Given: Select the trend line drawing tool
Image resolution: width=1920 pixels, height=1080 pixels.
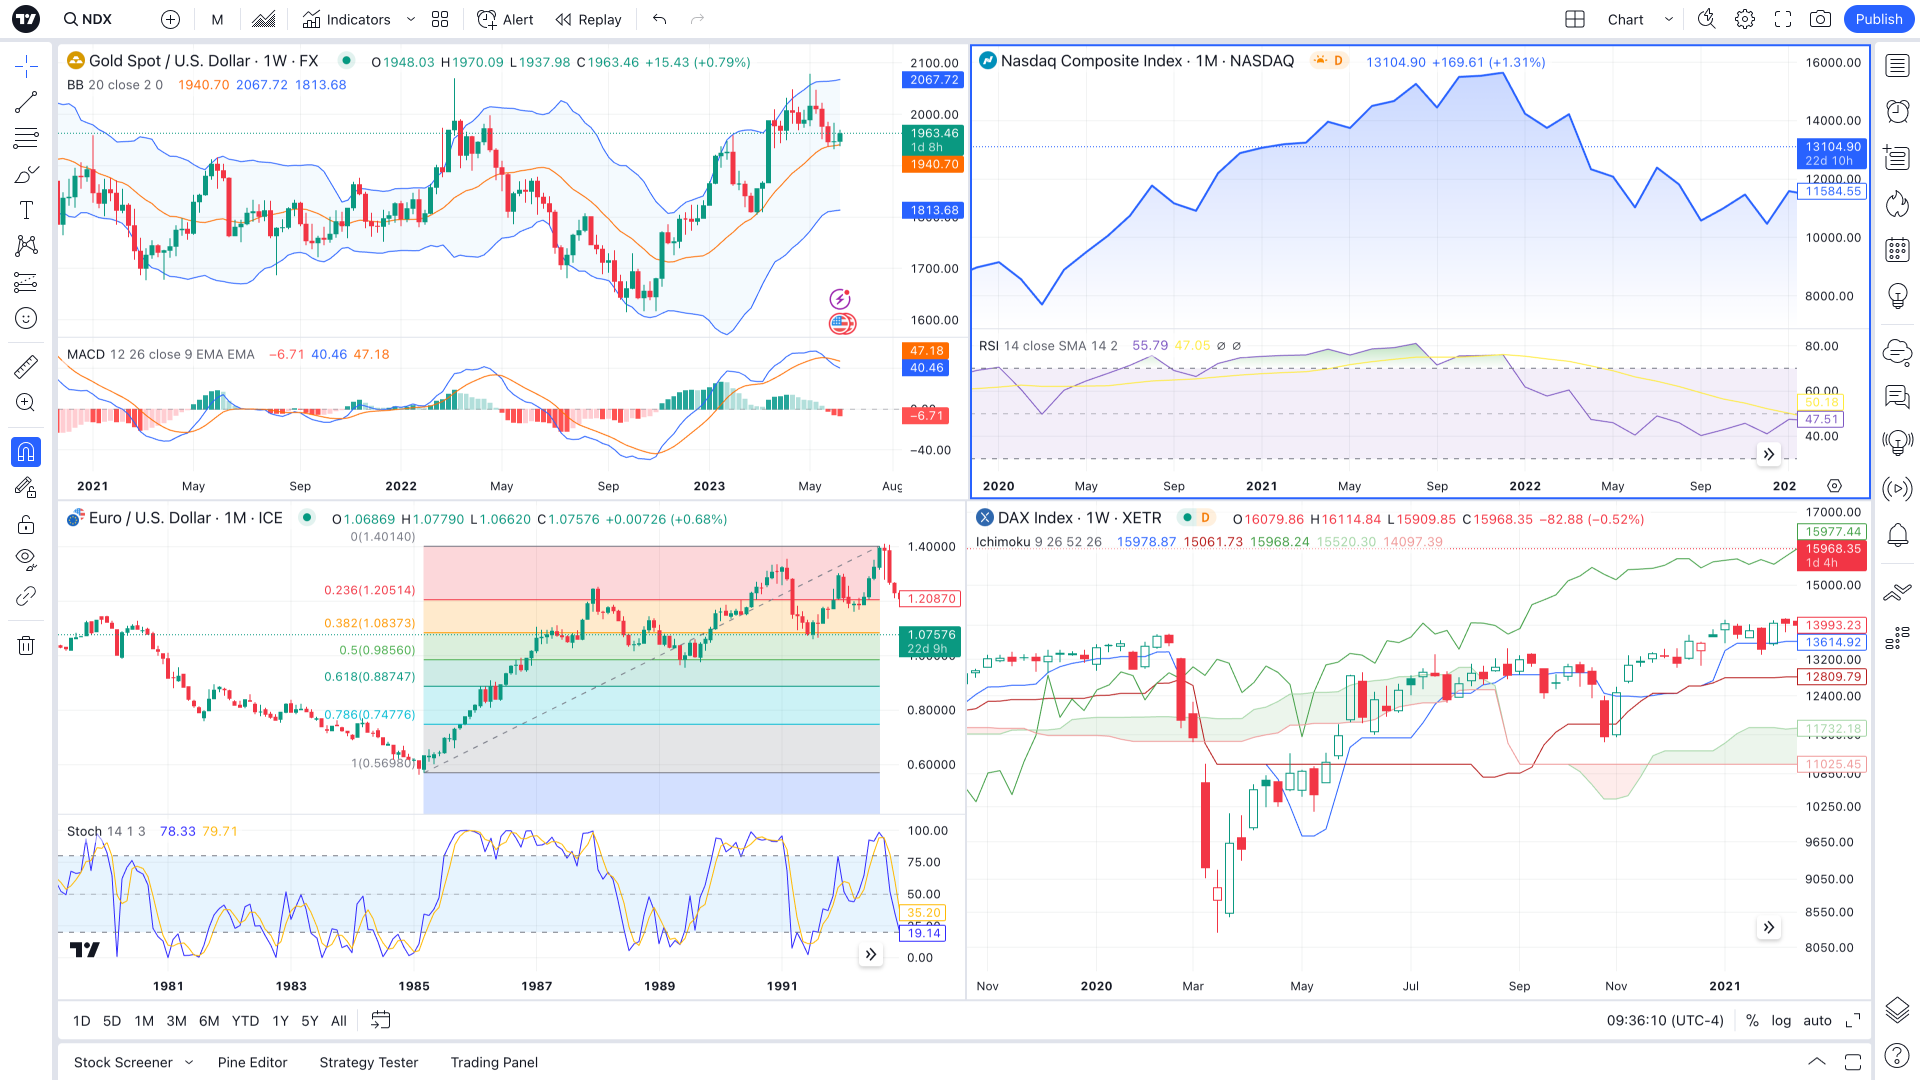Looking at the screenshot, I should click(26, 102).
